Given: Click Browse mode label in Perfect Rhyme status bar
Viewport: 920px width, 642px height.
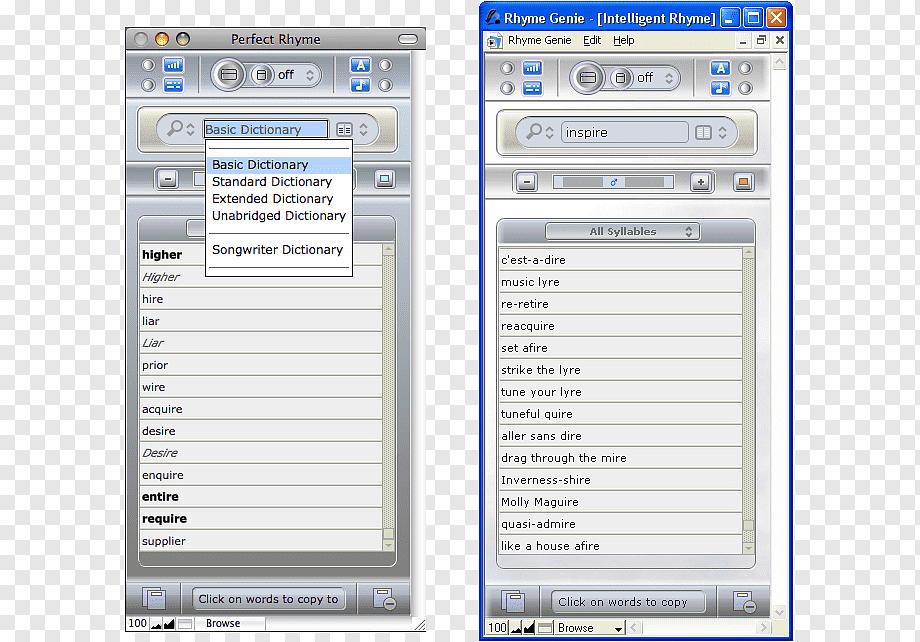Looking at the screenshot, I should click(223, 623).
